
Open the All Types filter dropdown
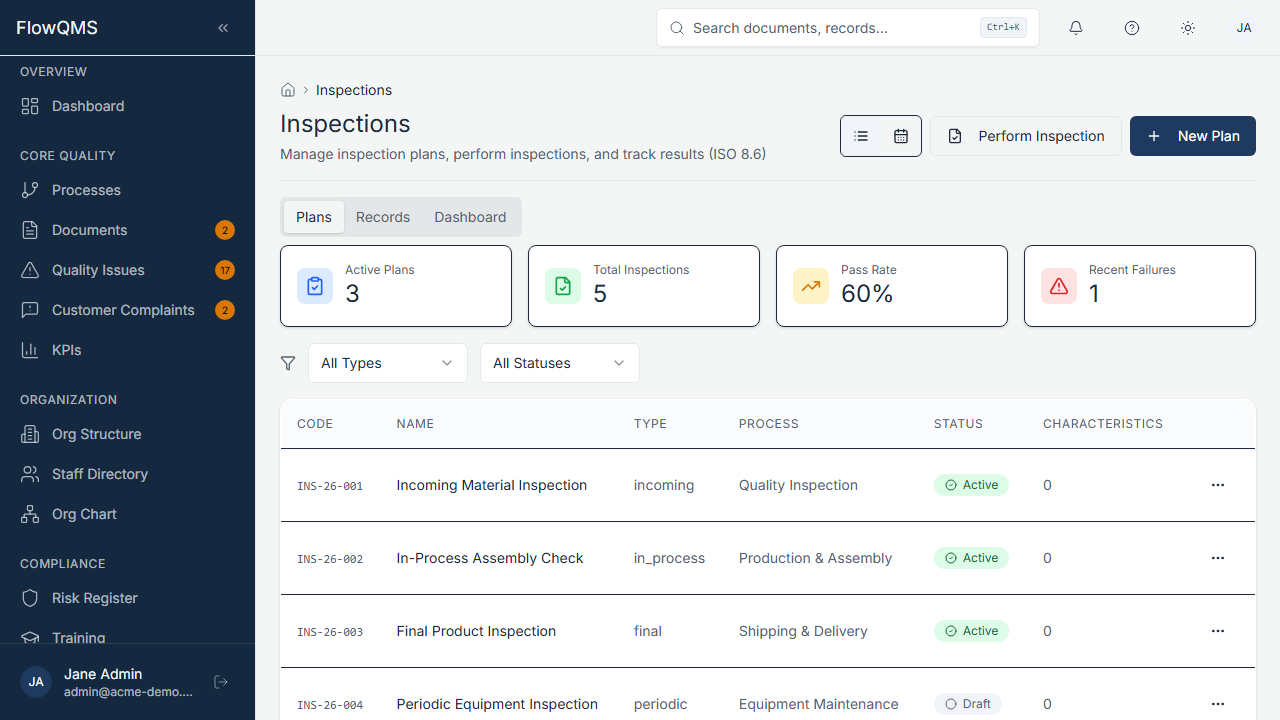[388, 363]
